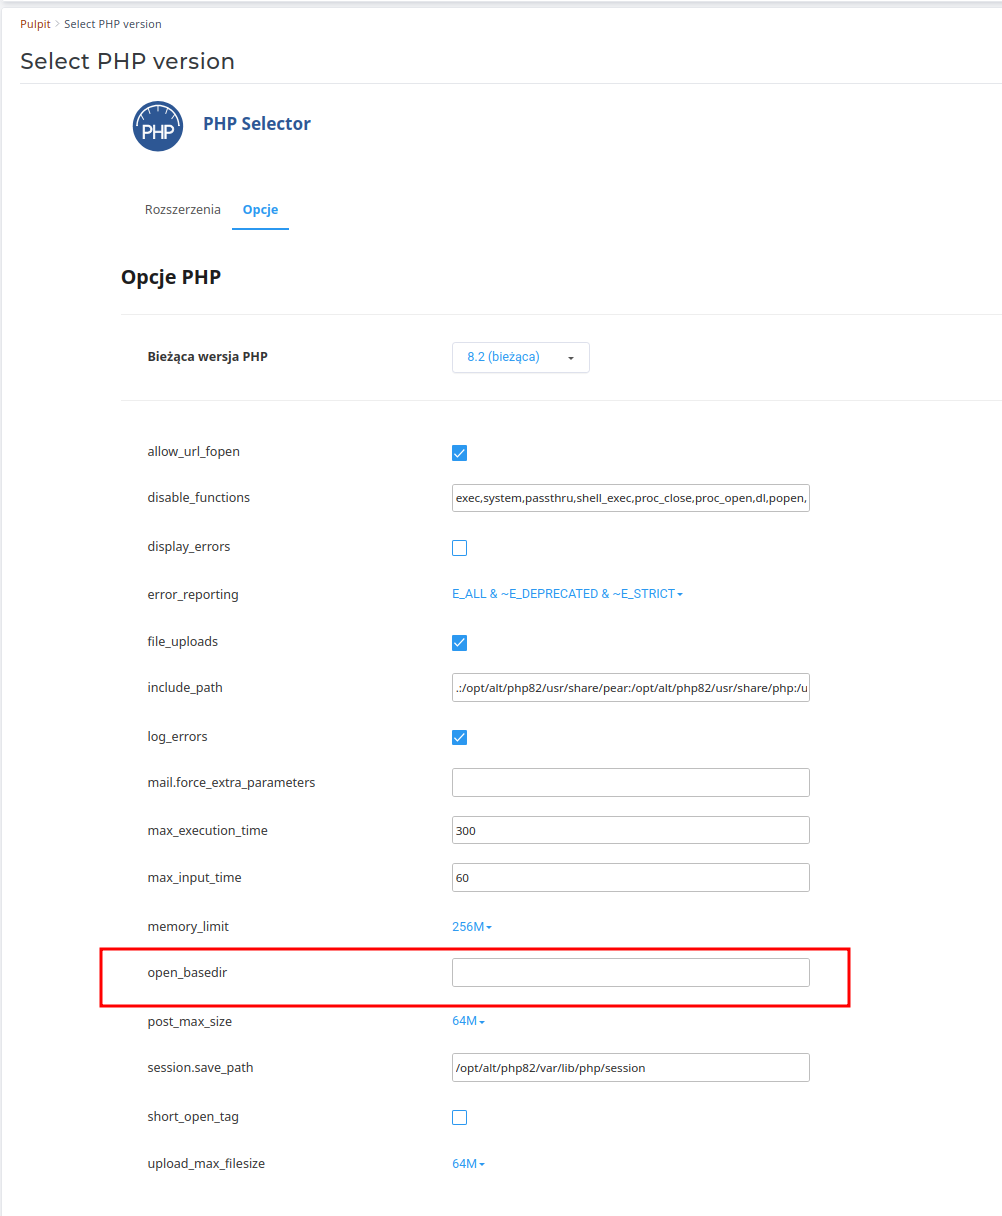
Task: Click the open_basedir input field
Action: point(630,973)
